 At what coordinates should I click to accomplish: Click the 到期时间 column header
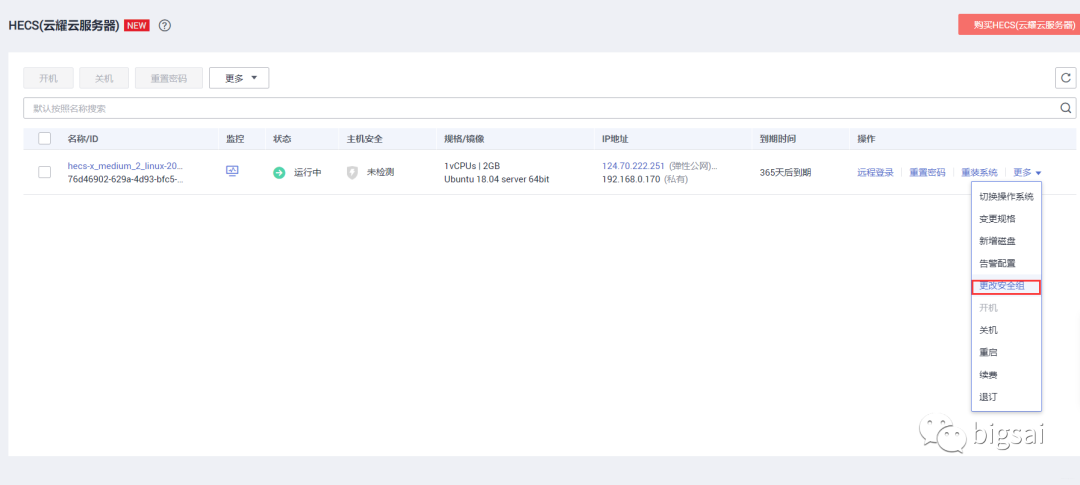pos(778,138)
